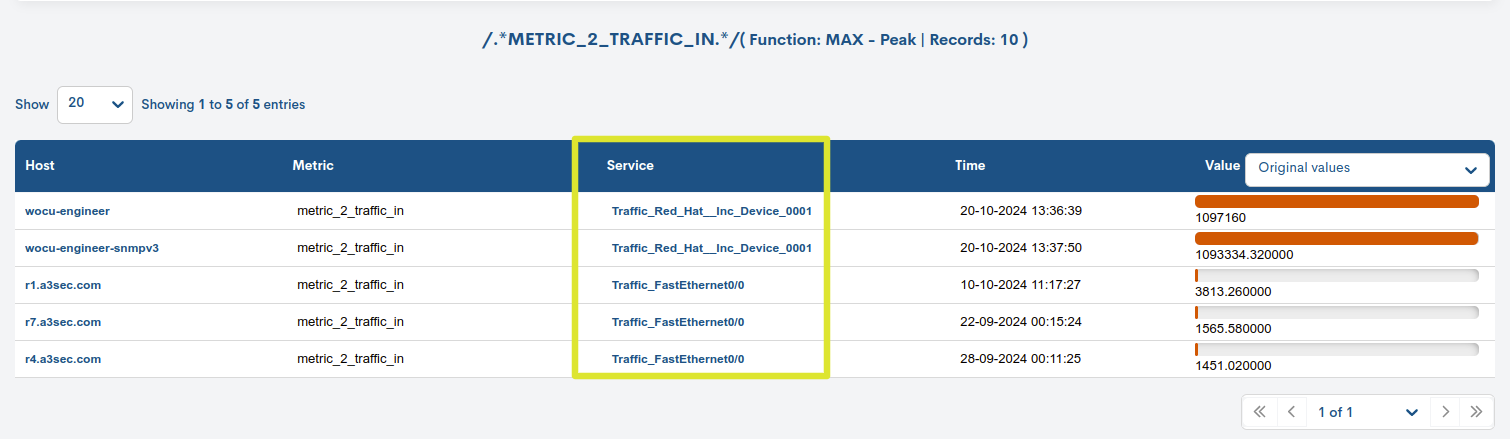Image resolution: width=1510 pixels, height=439 pixels.
Task: Click the value bar for 3813.260000
Action: click(1336, 275)
